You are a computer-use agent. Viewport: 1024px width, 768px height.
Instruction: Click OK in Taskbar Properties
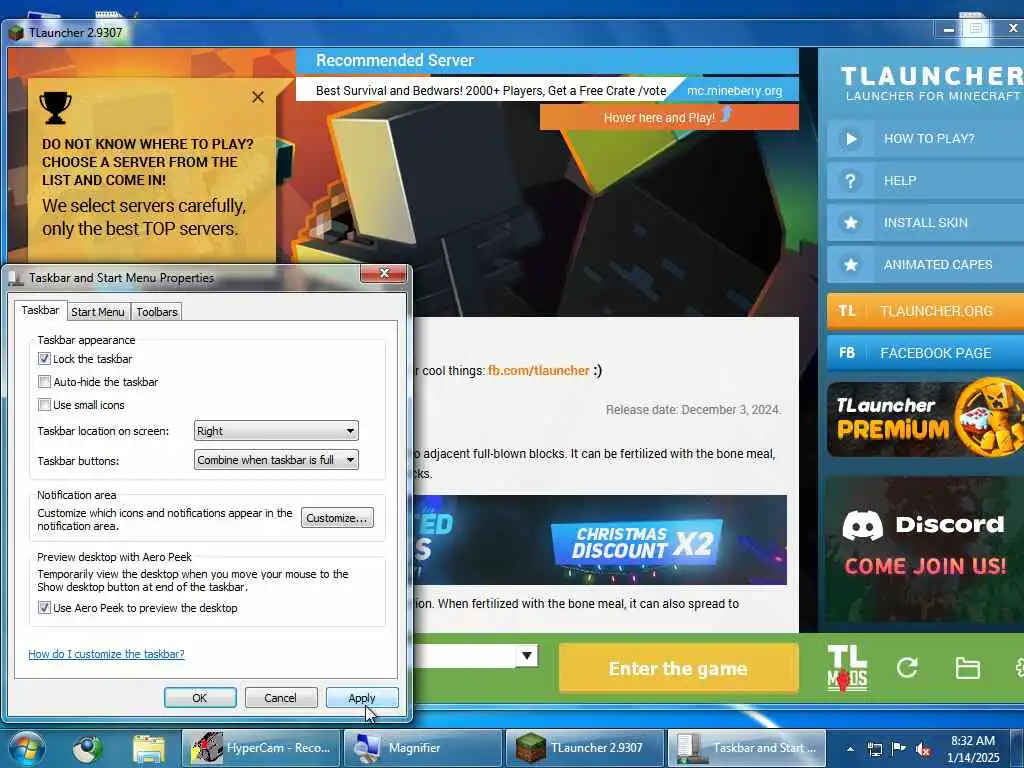click(x=200, y=697)
